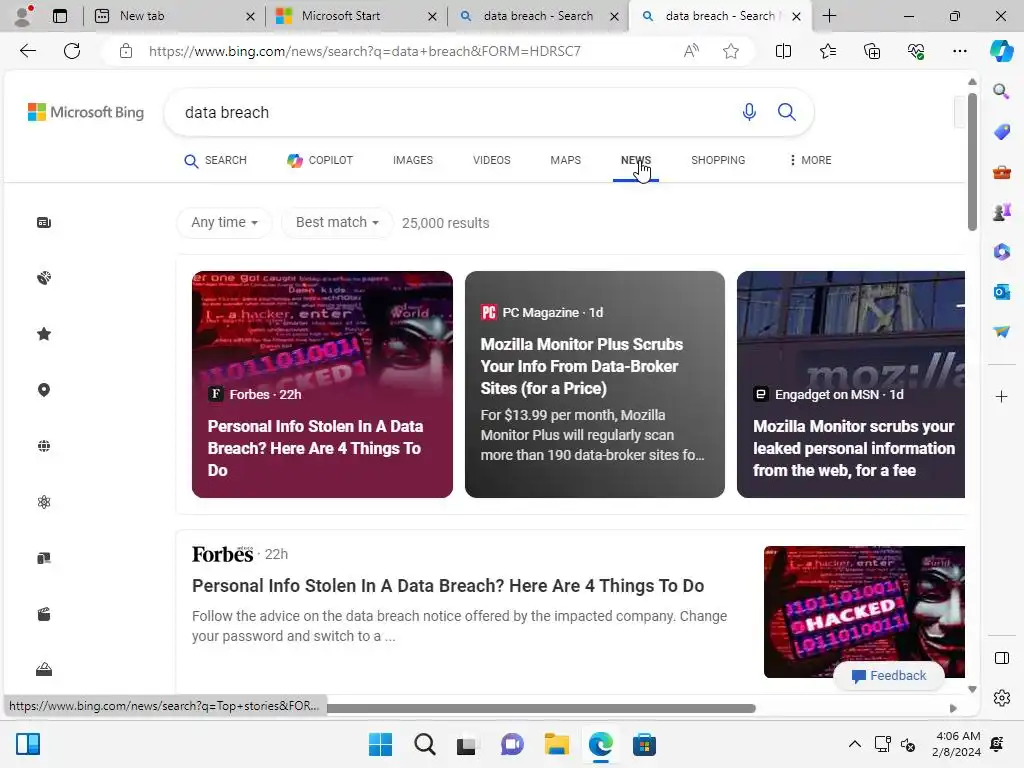Viewport: 1024px width, 768px height.
Task: Toggle the sidebar panel visibility icon
Action: (1001, 658)
